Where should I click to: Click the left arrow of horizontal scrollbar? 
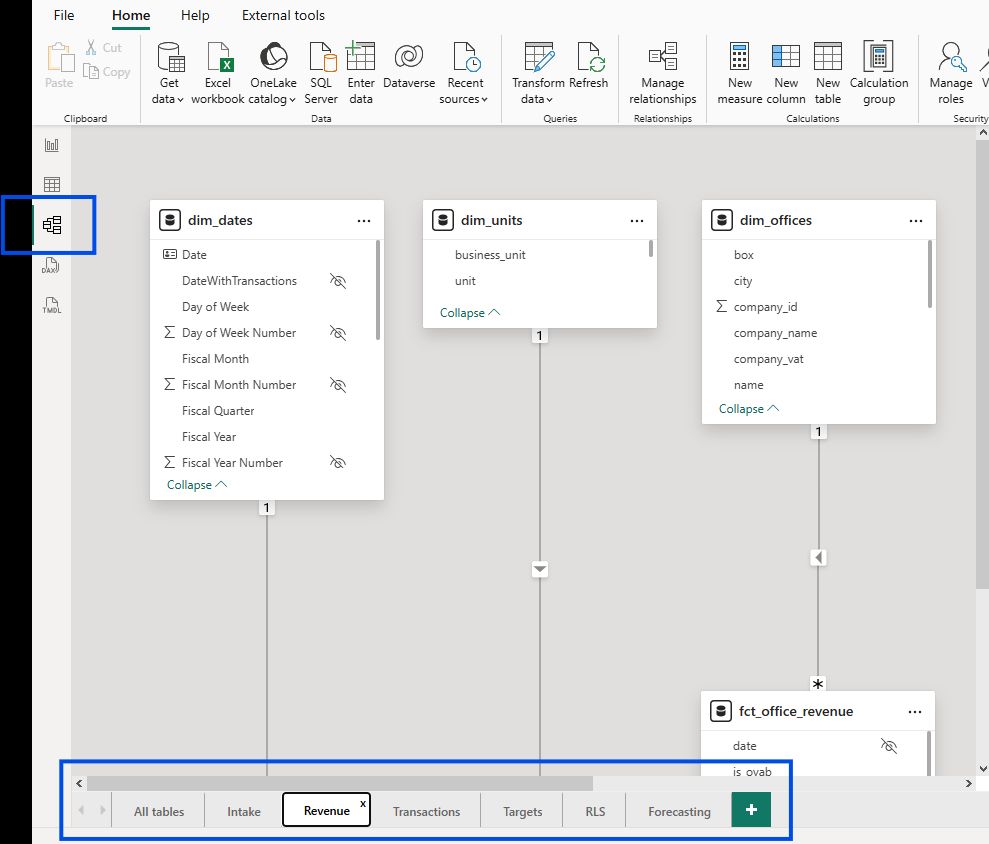click(x=79, y=783)
